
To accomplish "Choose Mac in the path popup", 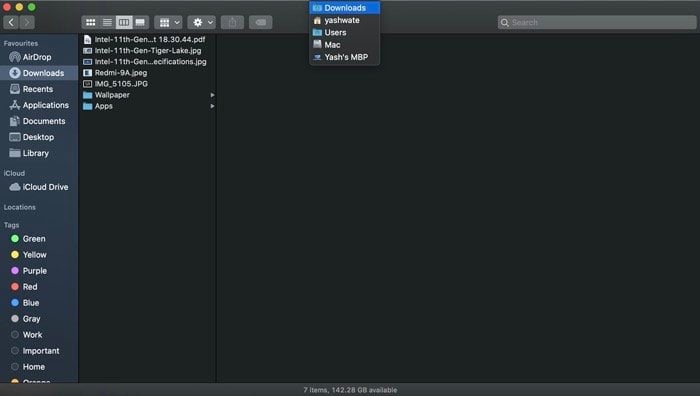I will click(345, 45).
